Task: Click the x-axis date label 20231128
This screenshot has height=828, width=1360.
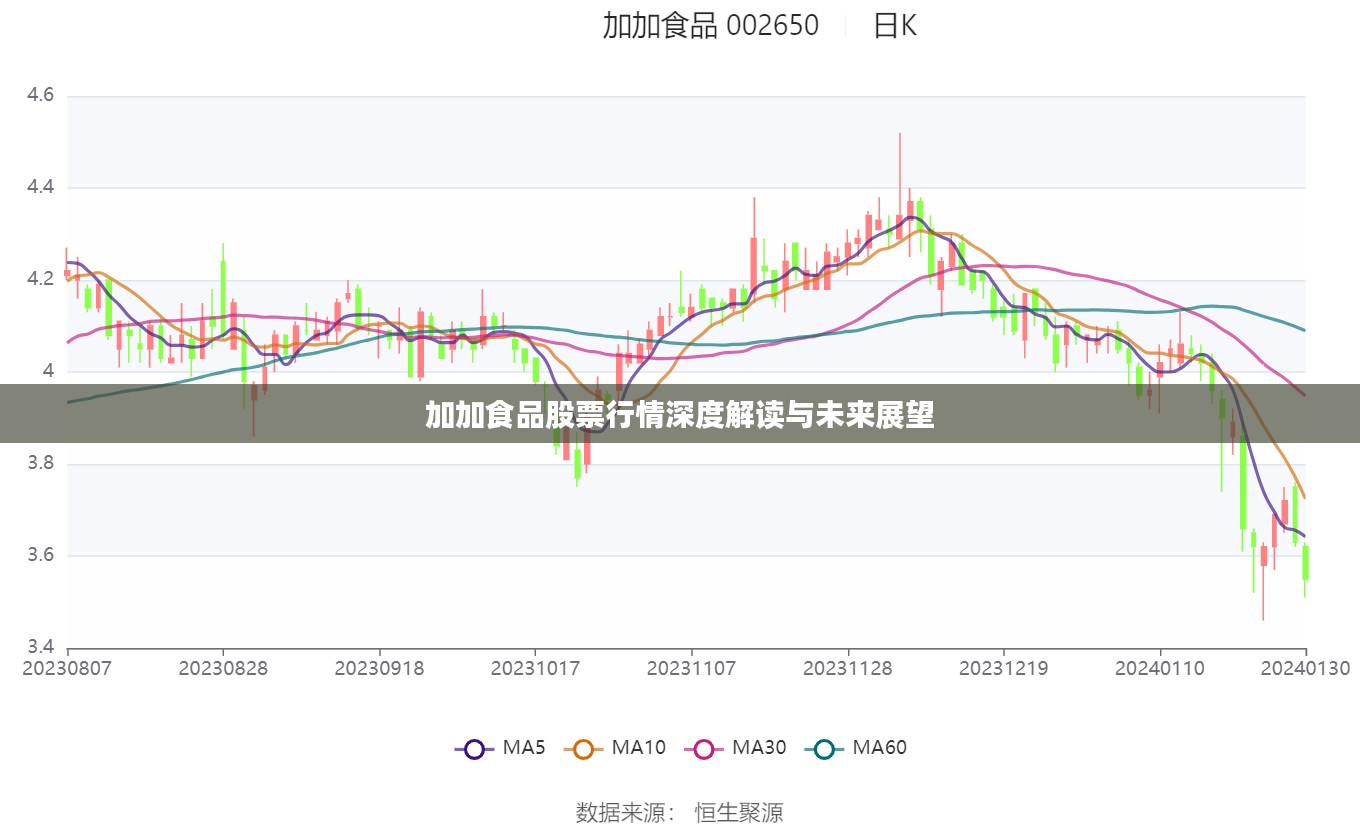Action: [x=847, y=668]
